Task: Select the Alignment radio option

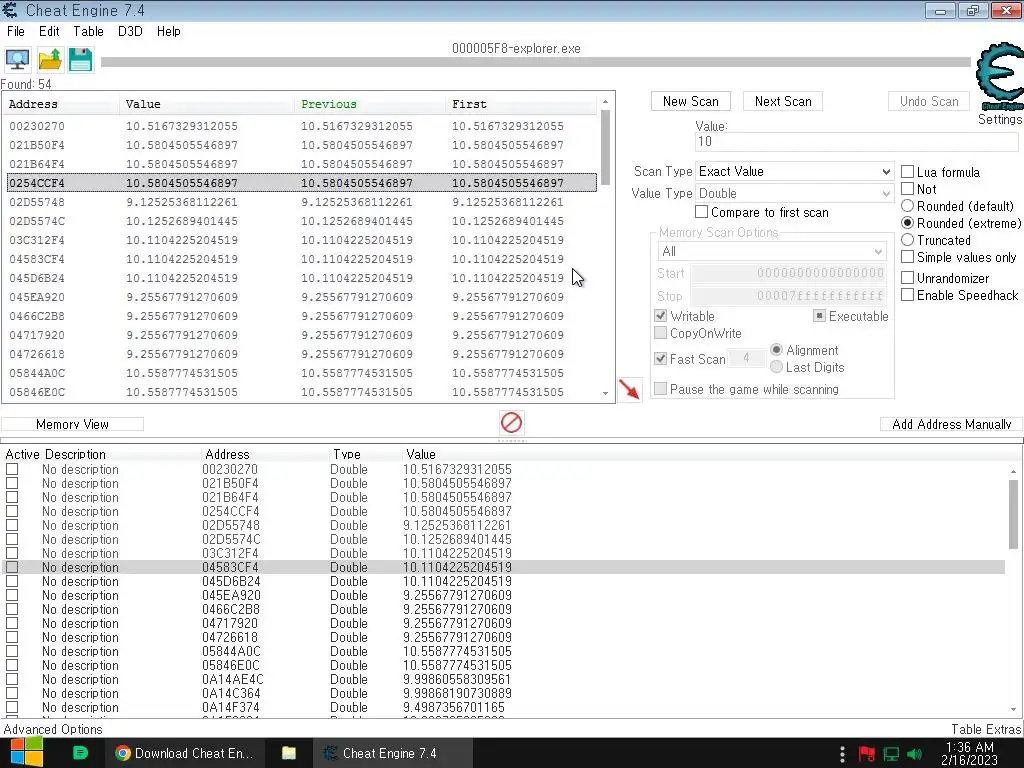Action: pyautogui.click(x=776, y=350)
